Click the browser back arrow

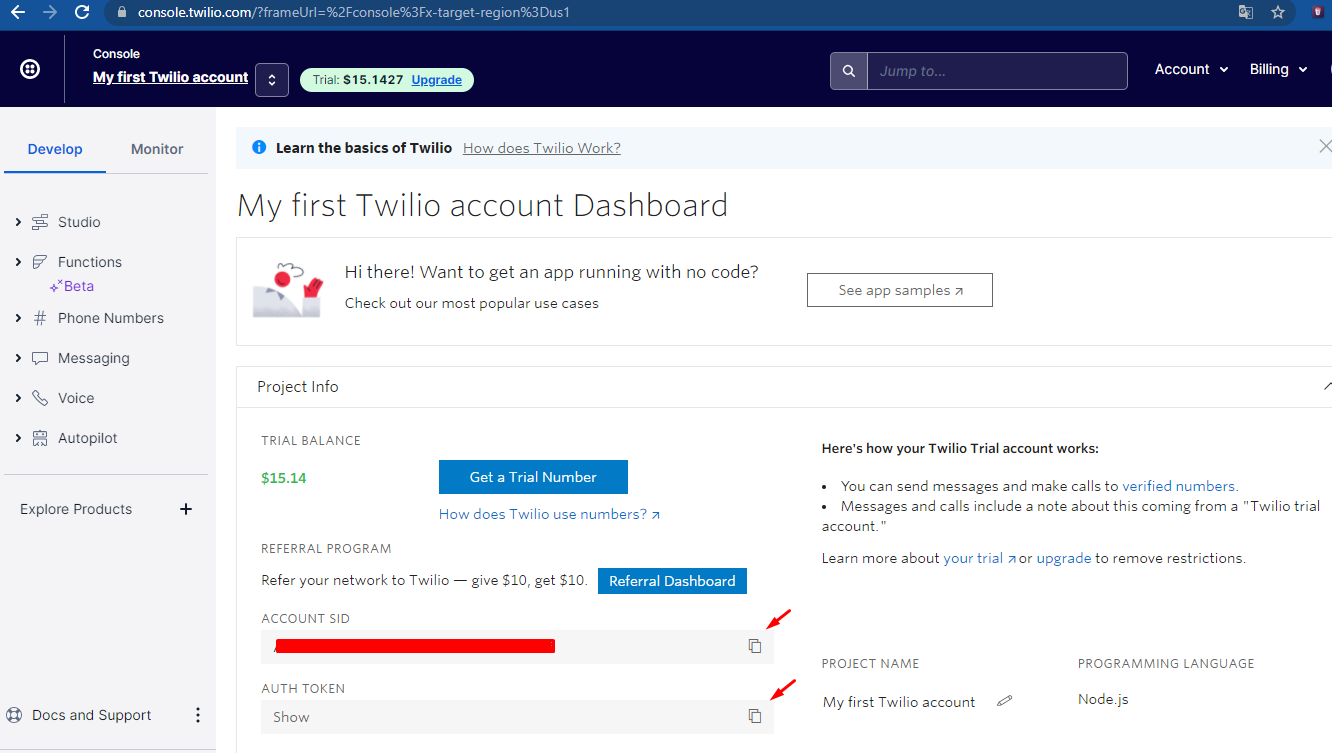tap(17, 12)
